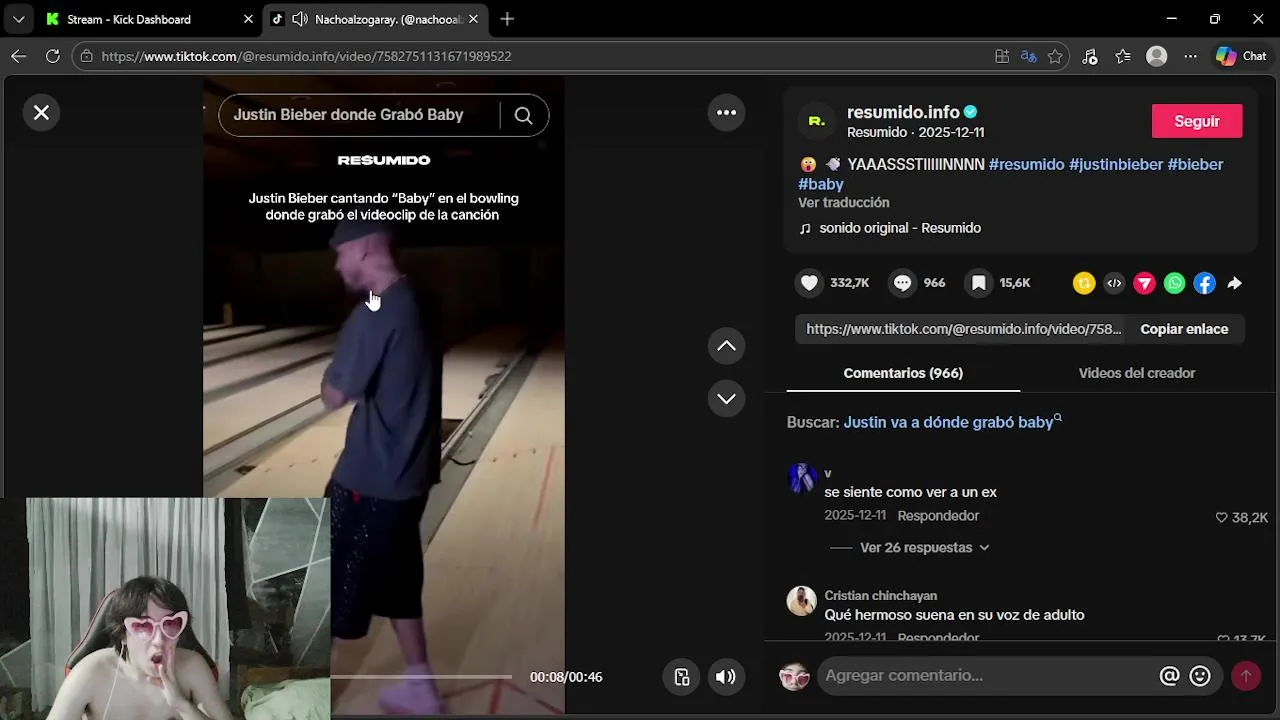Open the browser profile avatar
The height and width of the screenshot is (720, 1280).
coord(1157,57)
